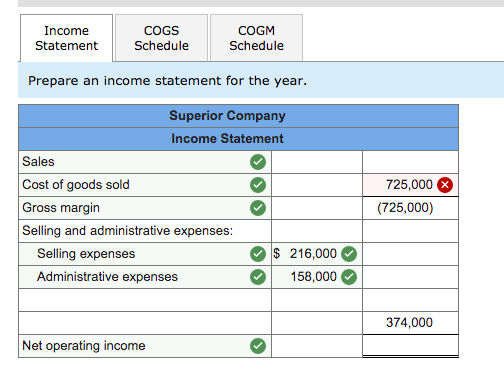Select the Gross margin label cell
This screenshot has height=365, width=504.
point(145,208)
